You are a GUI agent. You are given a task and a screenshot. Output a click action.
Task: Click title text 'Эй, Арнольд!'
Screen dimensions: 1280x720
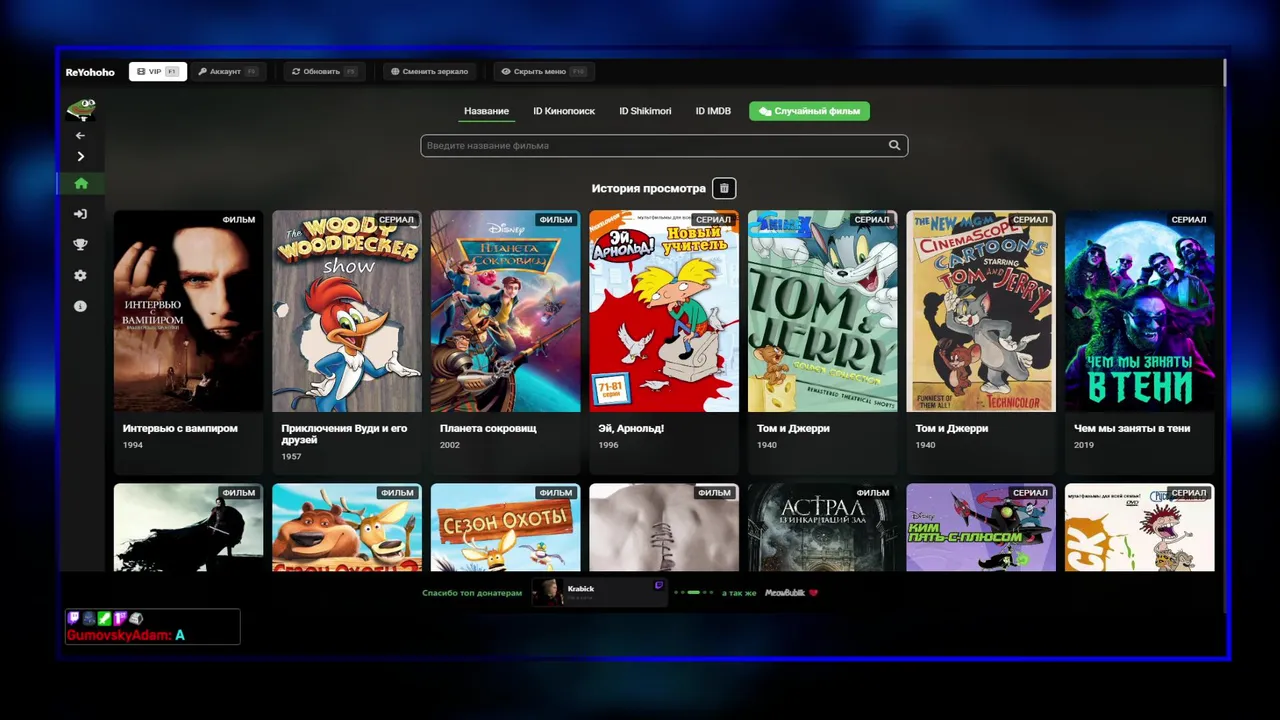pyautogui.click(x=631, y=428)
